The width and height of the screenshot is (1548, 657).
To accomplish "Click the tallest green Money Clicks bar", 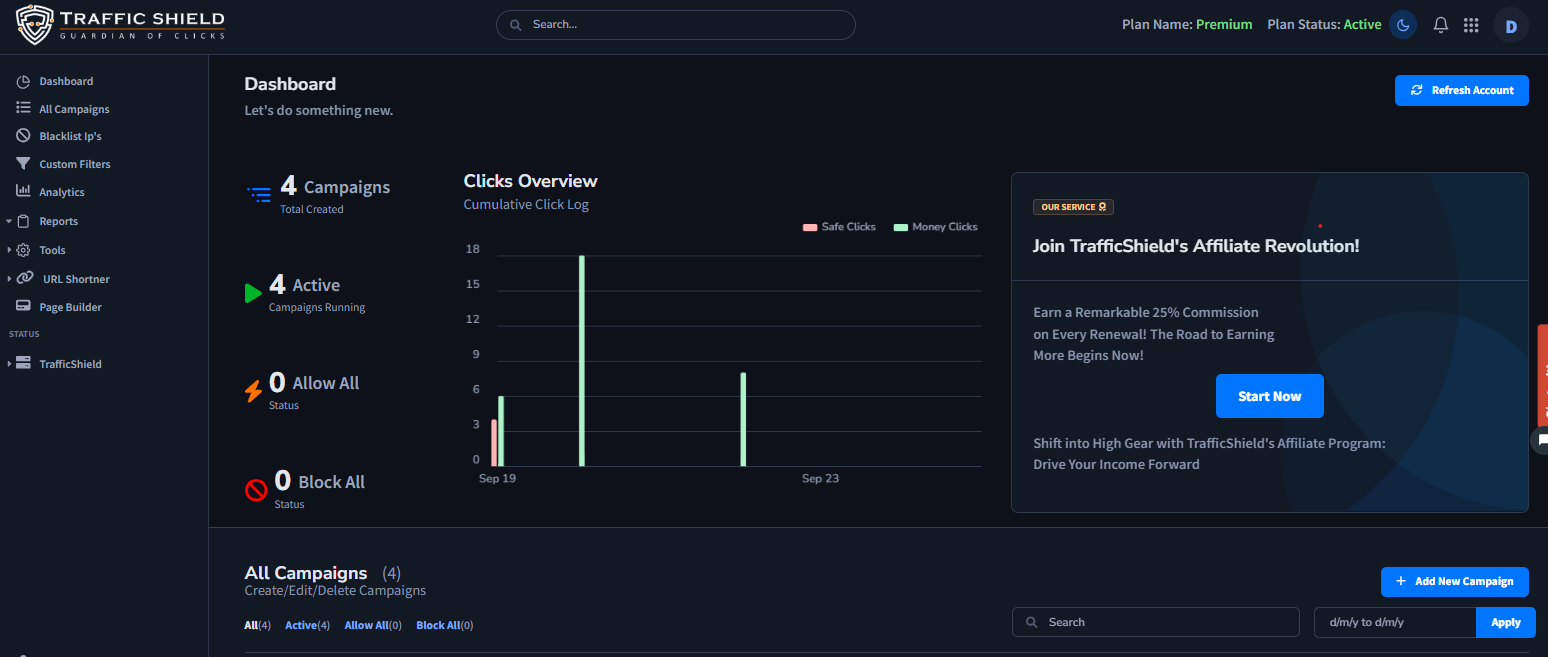I will (x=581, y=360).
